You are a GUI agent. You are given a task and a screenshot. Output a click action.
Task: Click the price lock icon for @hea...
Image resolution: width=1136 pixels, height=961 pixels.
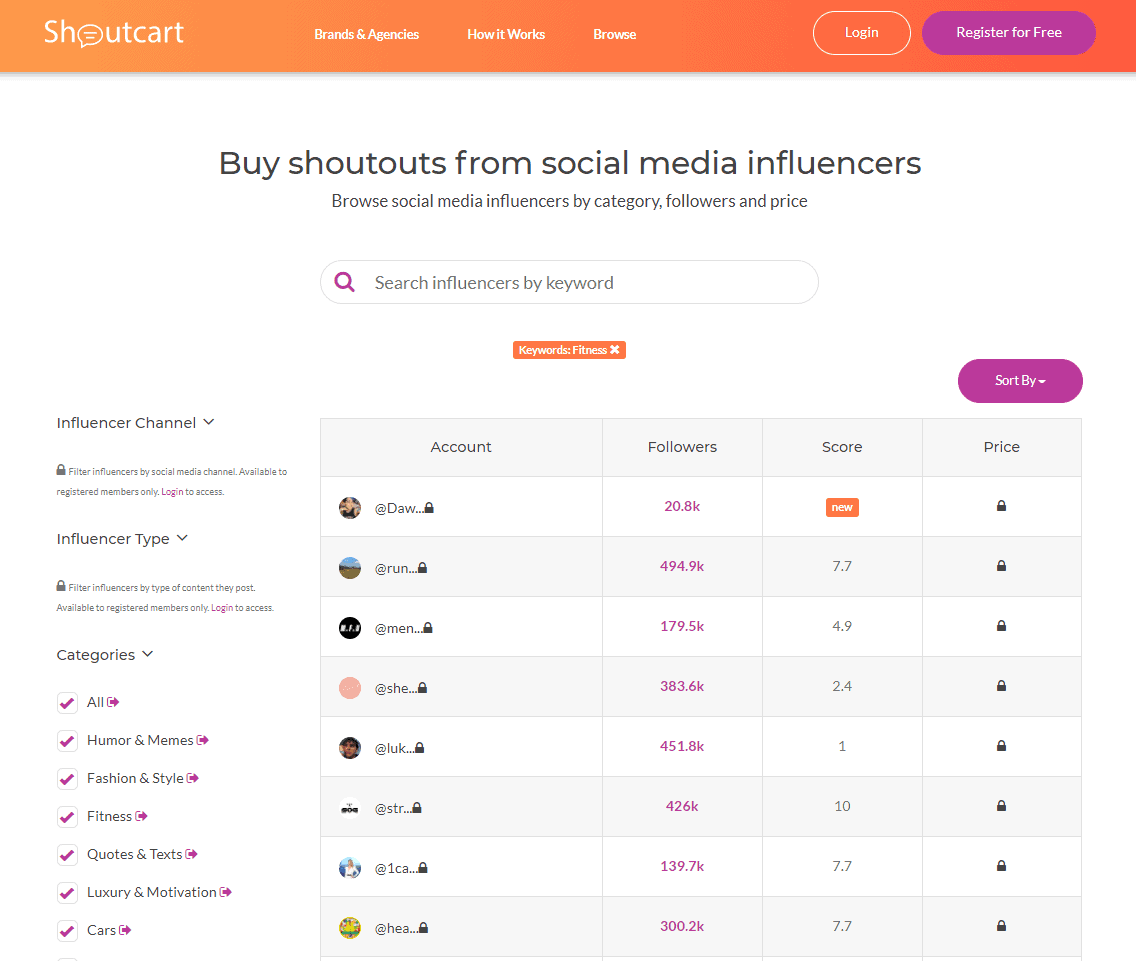1001,925
